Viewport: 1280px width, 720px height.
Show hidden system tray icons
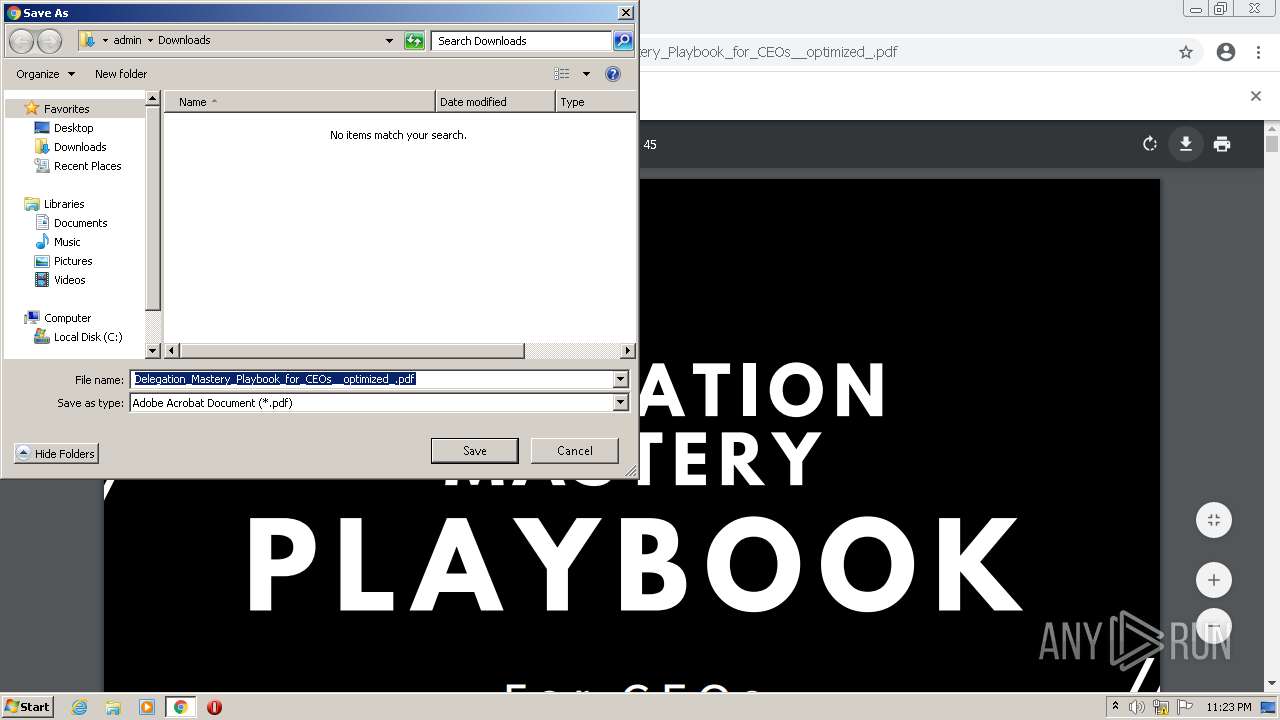(1115, 707)
